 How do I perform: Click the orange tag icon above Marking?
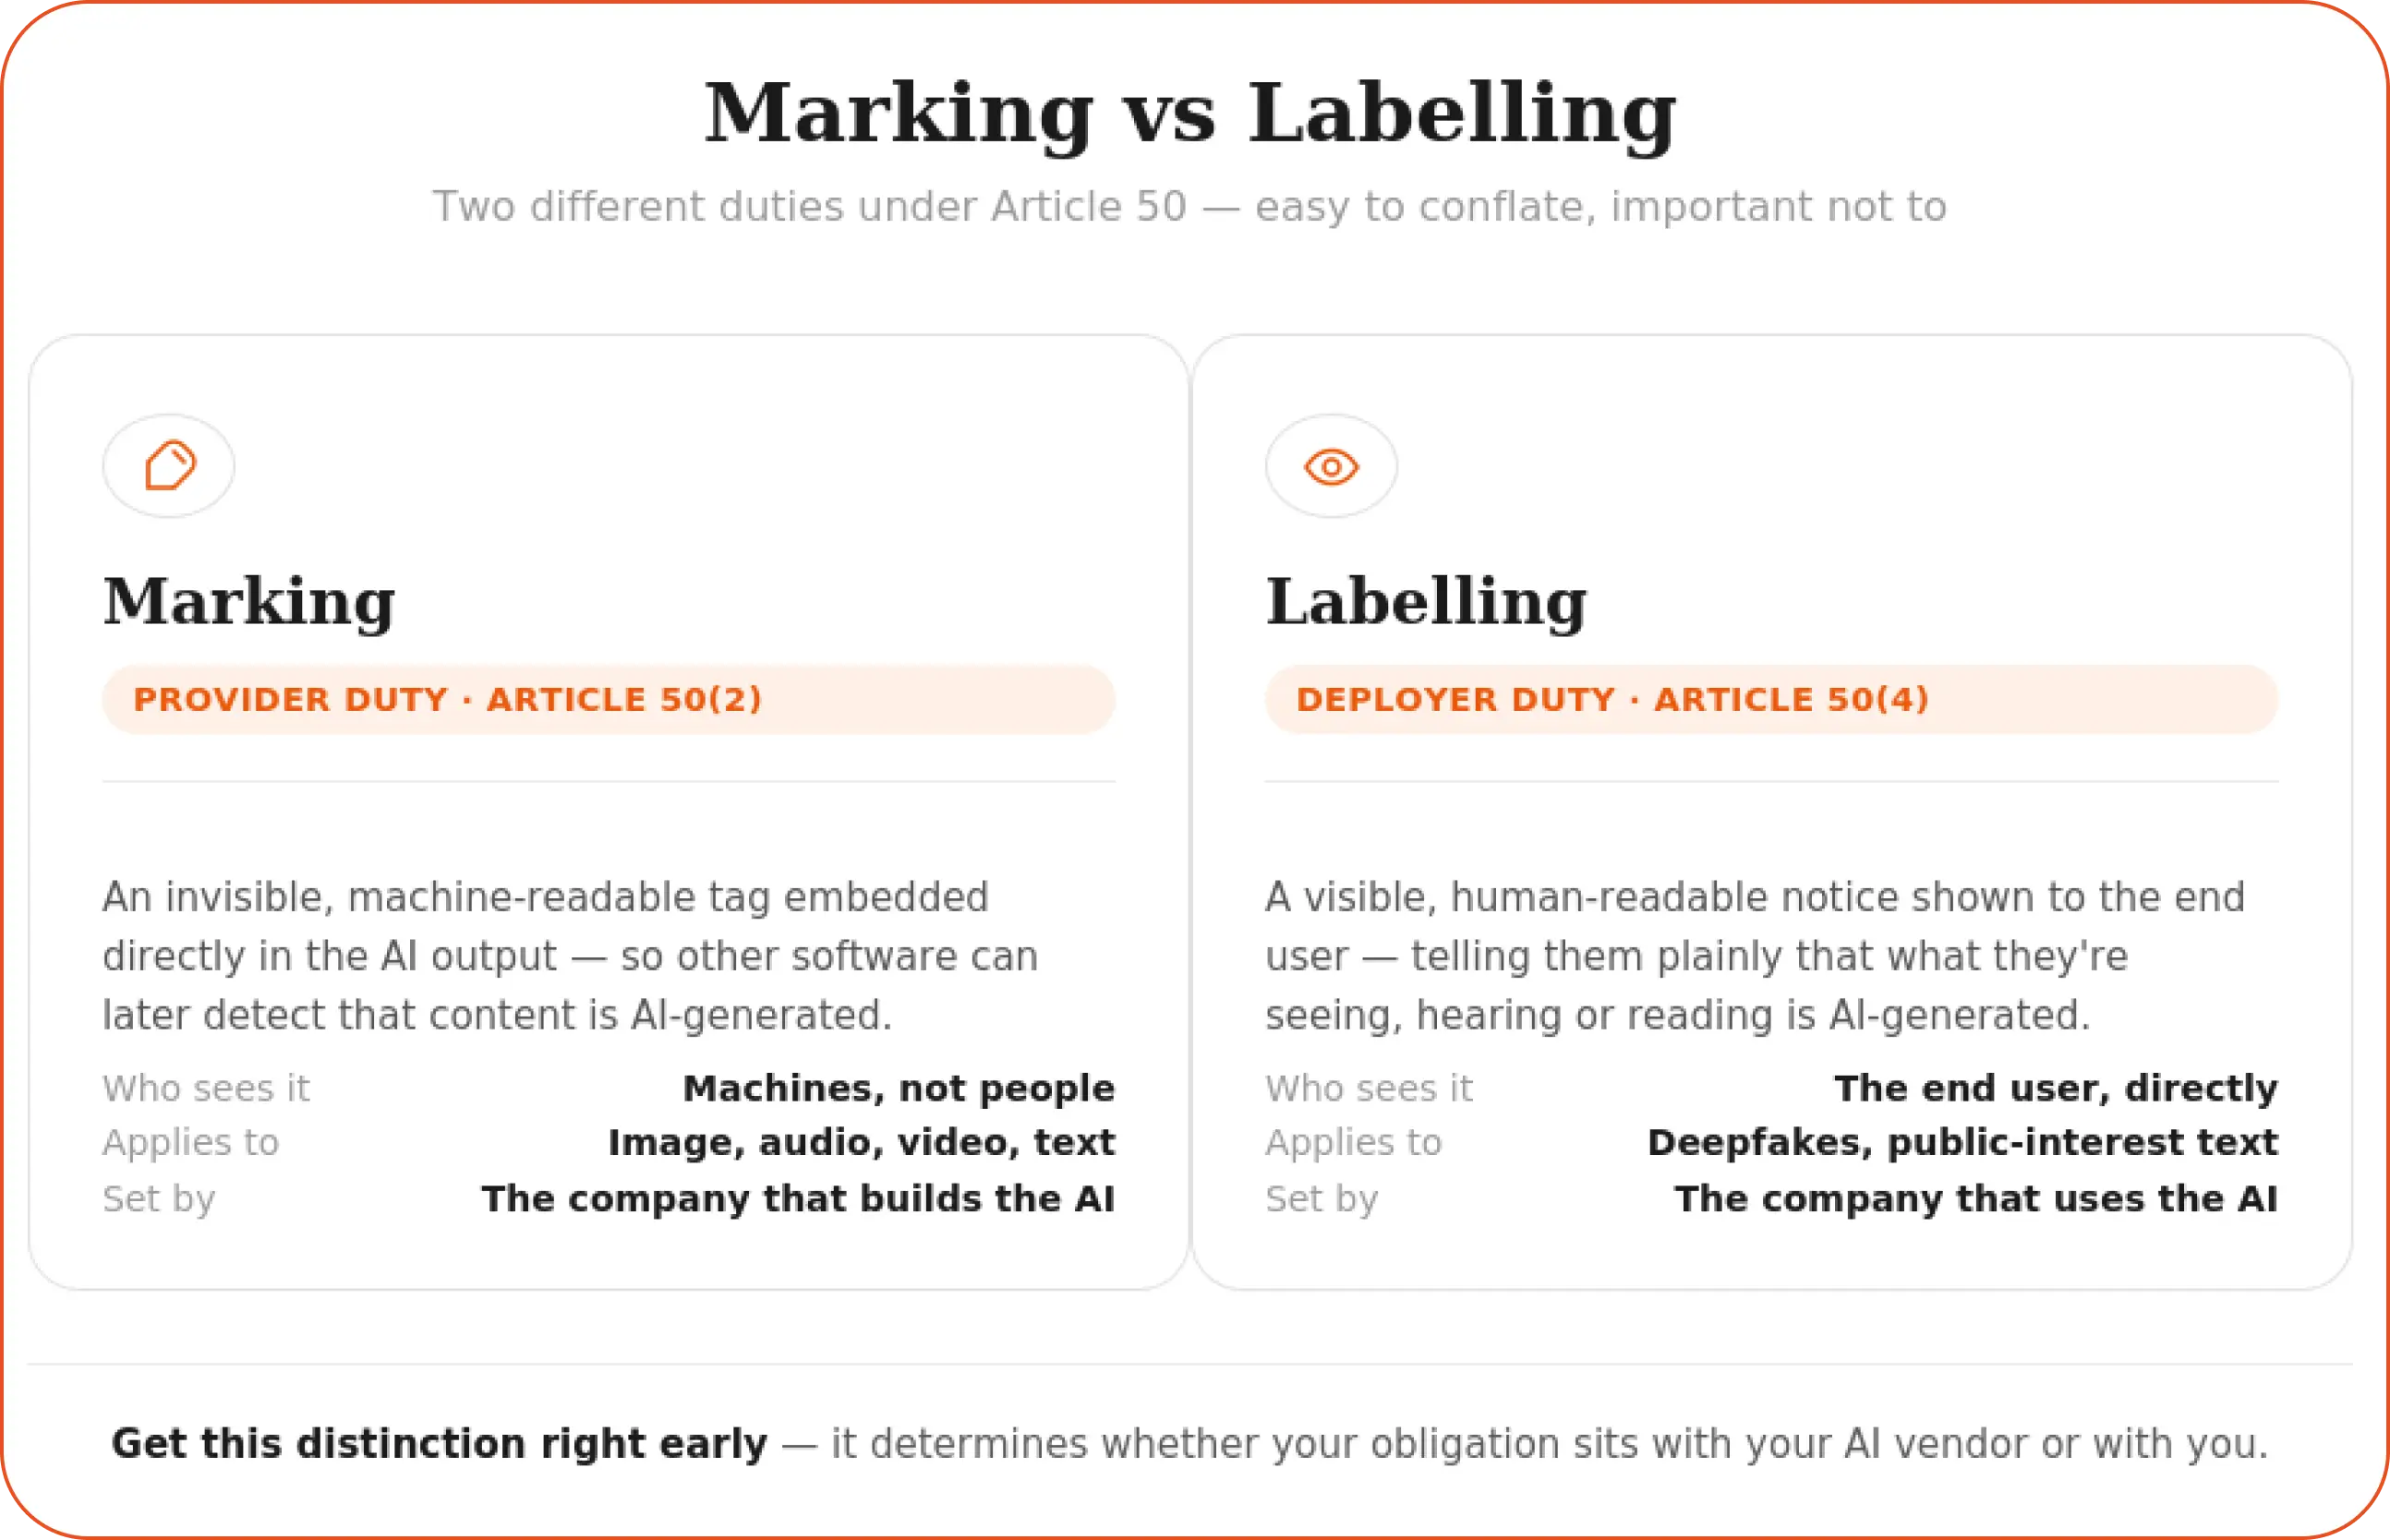coord(170,465)
